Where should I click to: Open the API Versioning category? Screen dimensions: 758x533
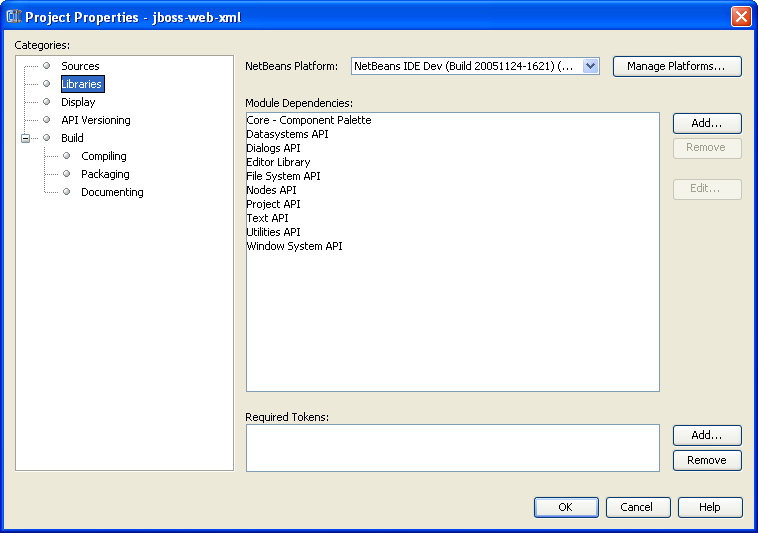pos(95,120)
